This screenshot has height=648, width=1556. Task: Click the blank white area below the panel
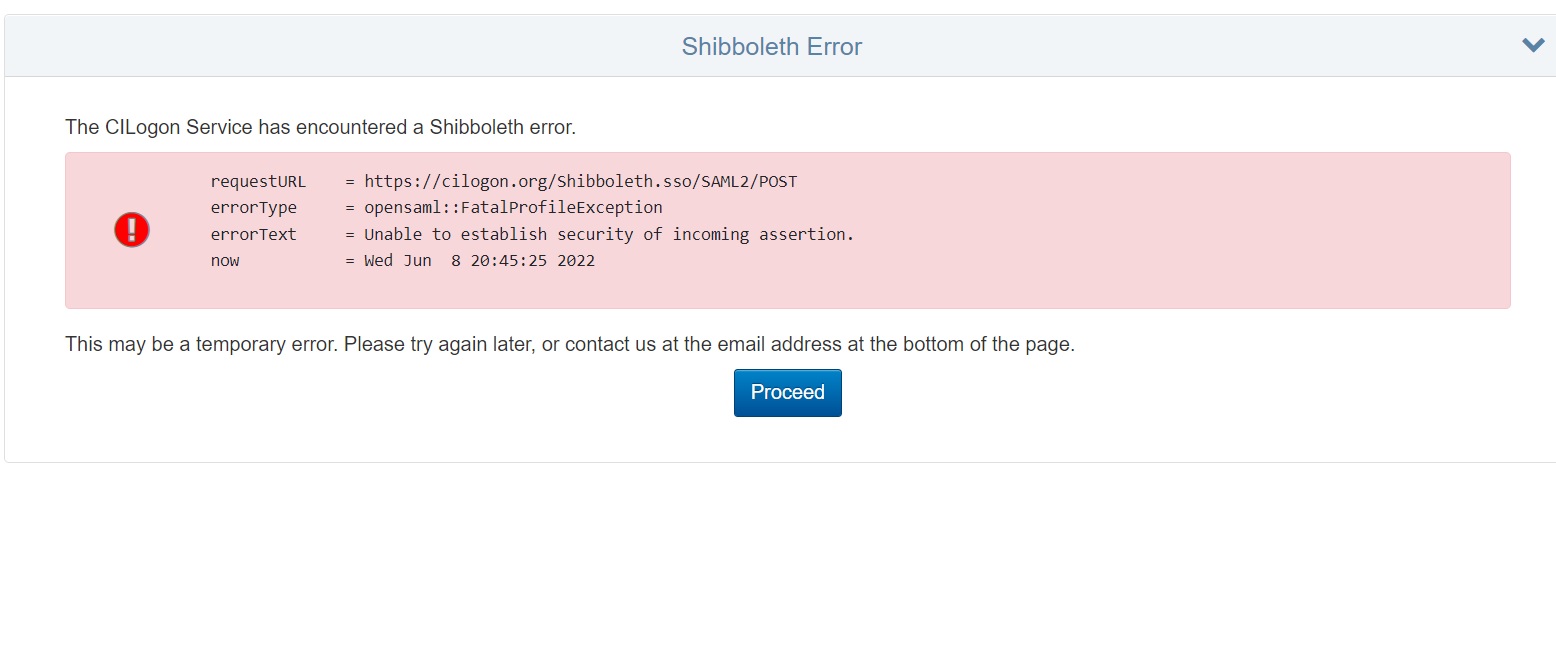pyautogui.click(x=778, y=555)
